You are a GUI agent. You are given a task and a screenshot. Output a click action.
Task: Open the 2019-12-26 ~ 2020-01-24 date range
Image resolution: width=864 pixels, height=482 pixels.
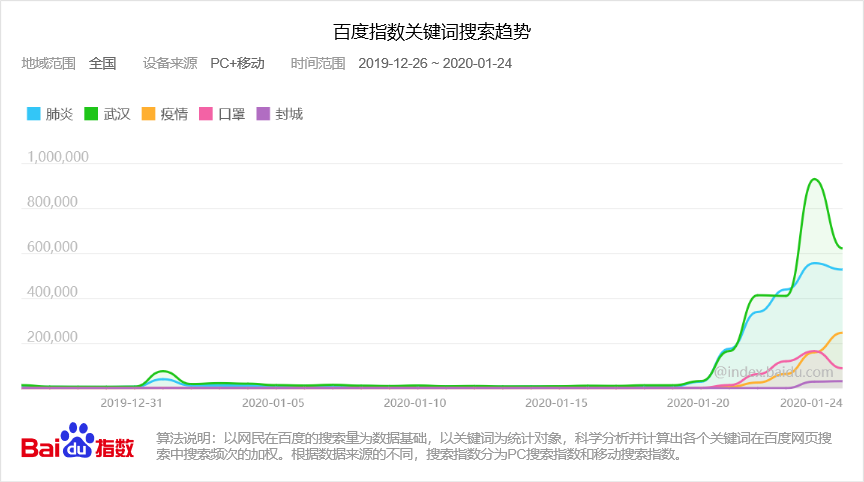pyautogui.click(x=435, y=63)
